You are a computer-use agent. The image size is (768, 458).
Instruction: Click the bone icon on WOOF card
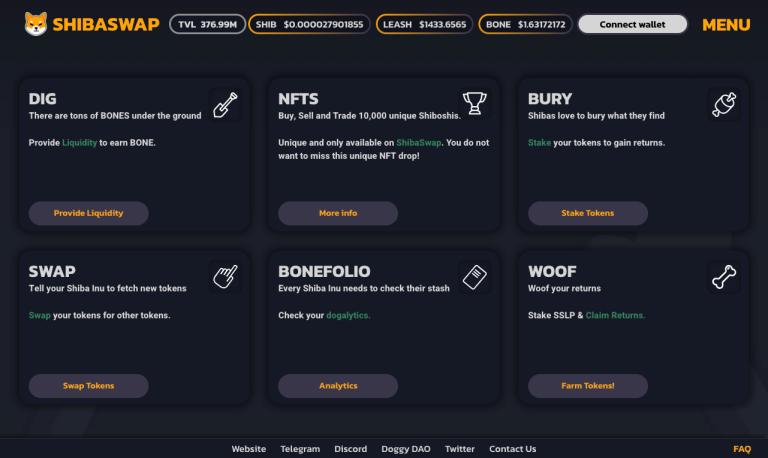pos(724,277)
